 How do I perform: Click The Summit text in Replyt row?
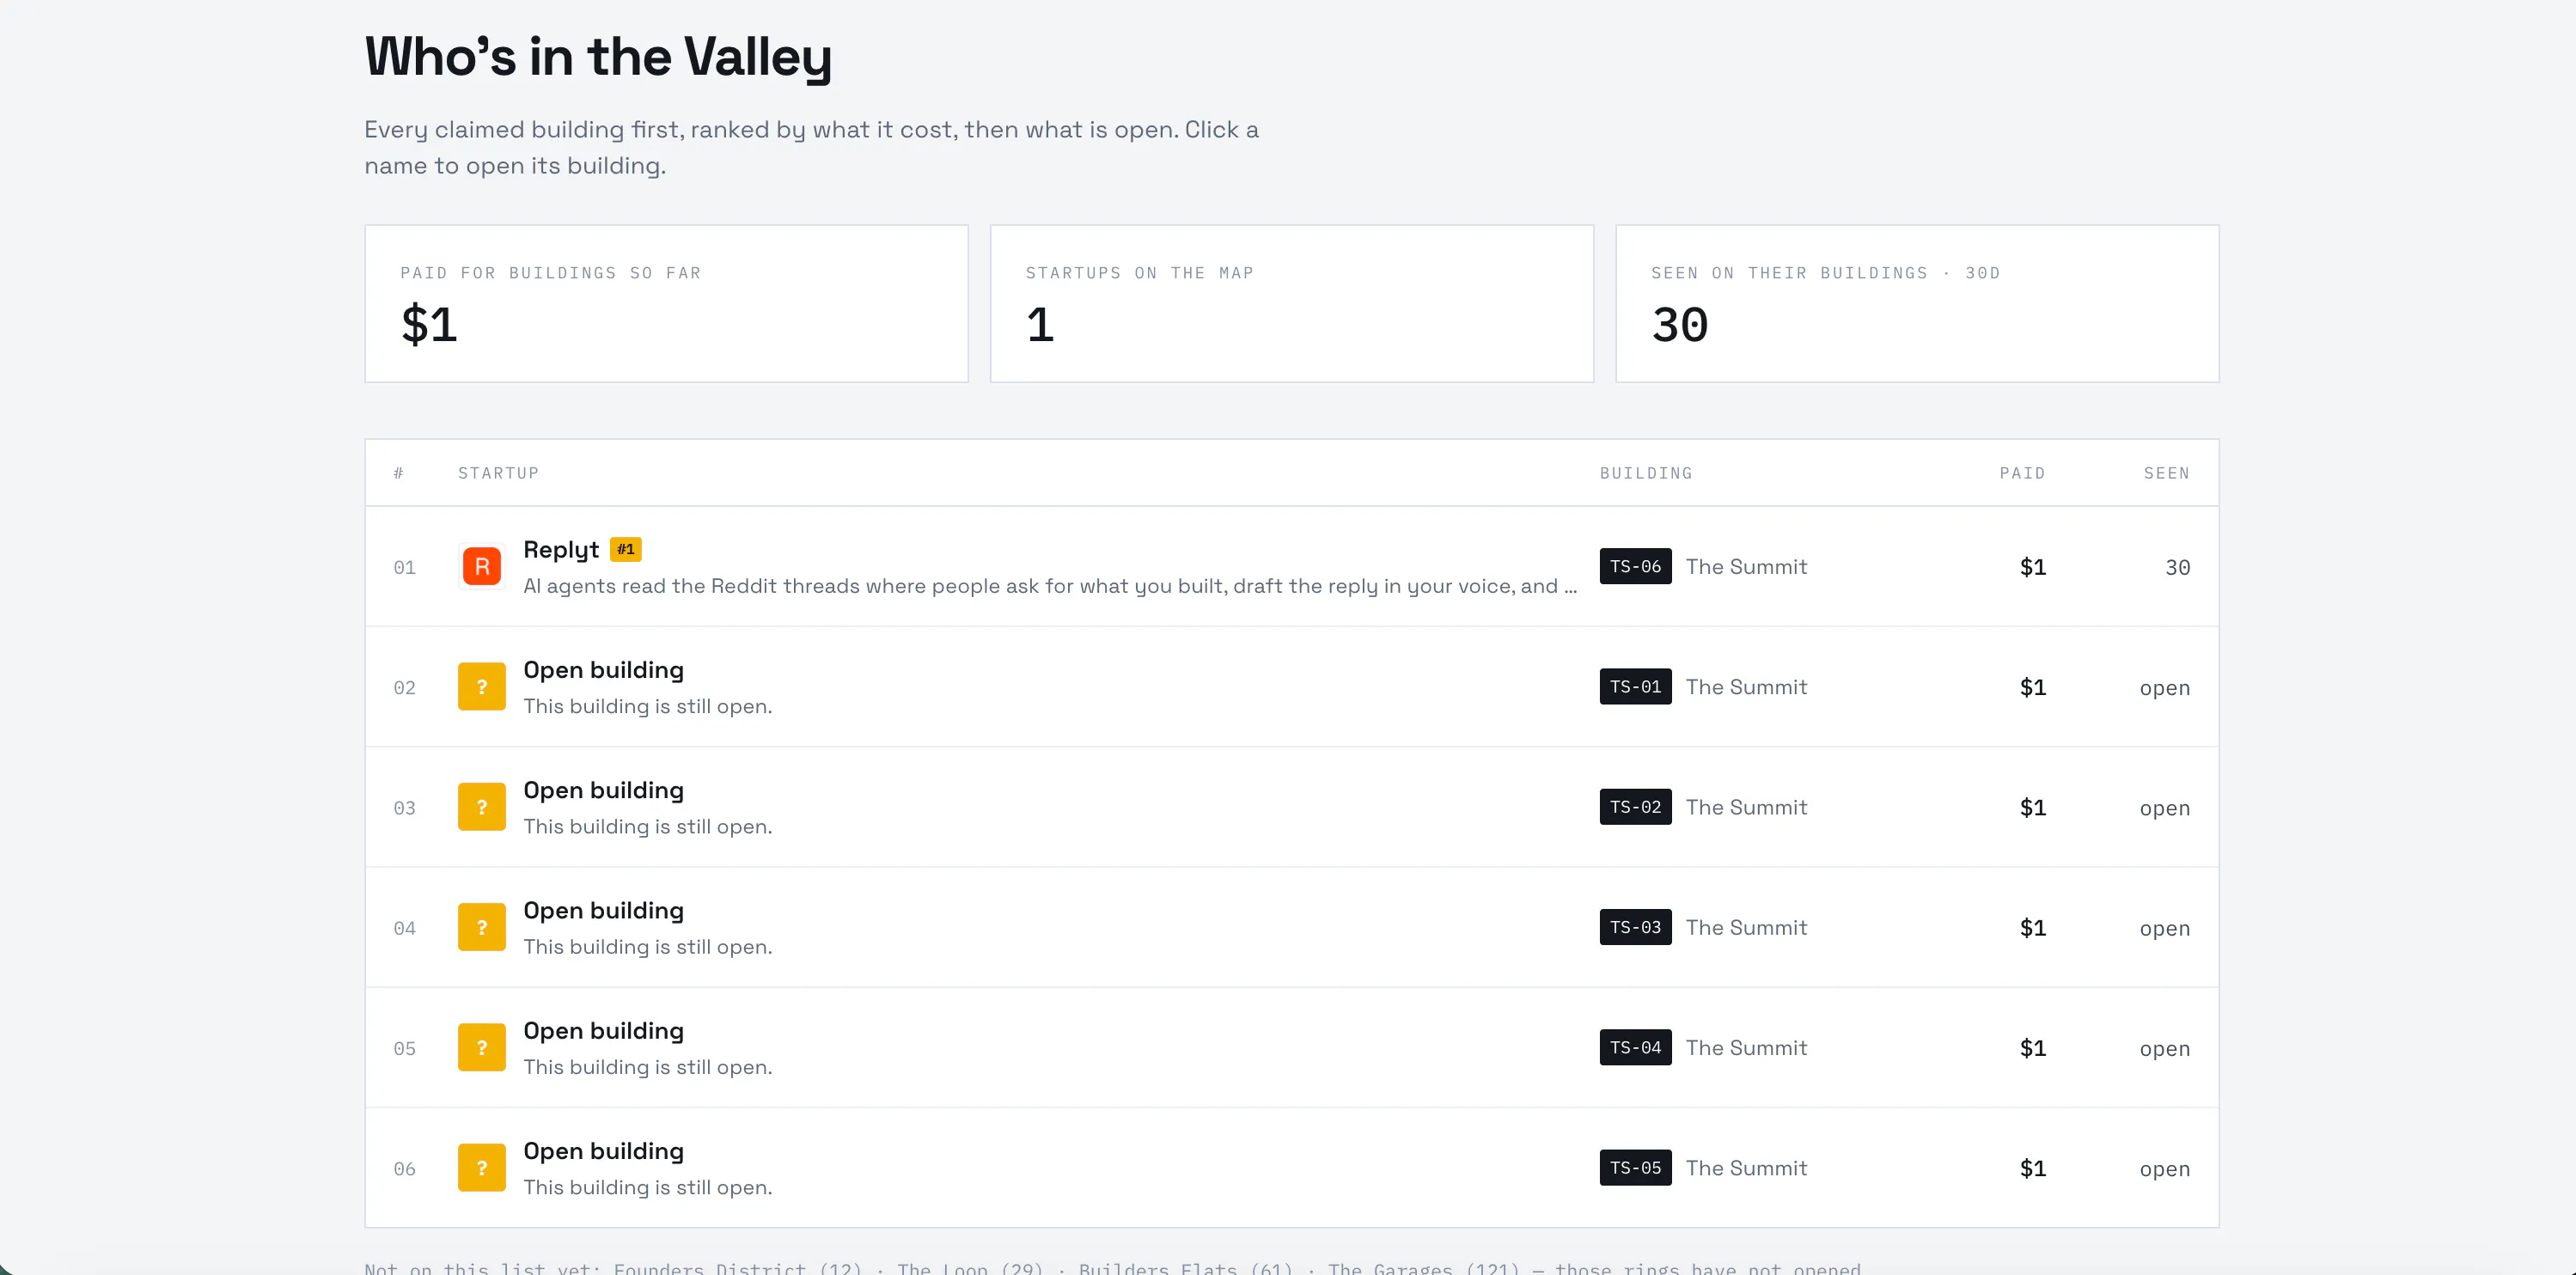pos(1746,567)
